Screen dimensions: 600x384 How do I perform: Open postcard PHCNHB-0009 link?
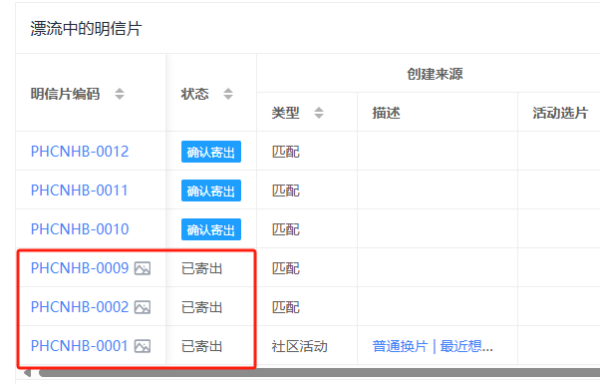80,268
